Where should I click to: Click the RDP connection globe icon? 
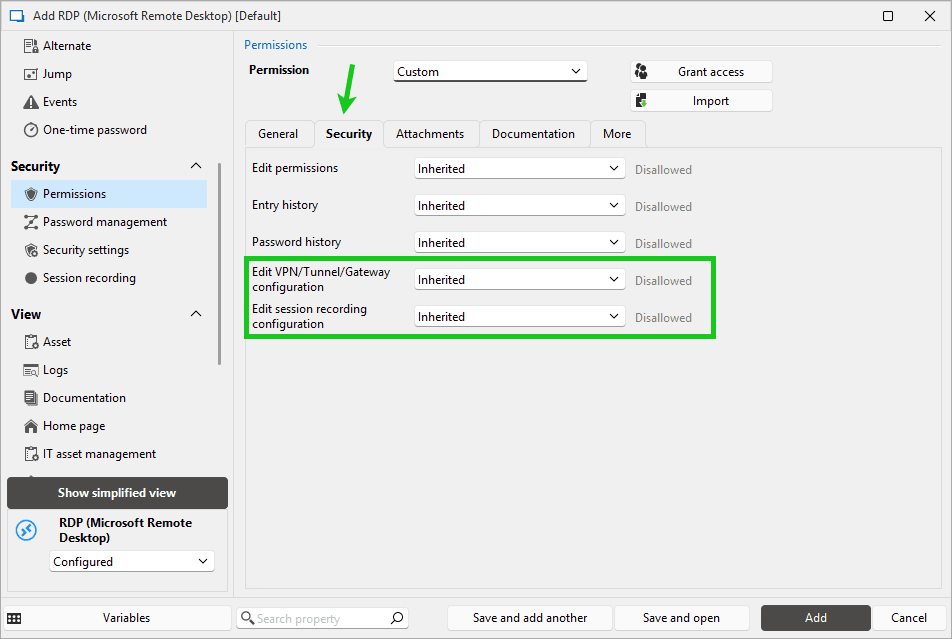coord(25,530)
